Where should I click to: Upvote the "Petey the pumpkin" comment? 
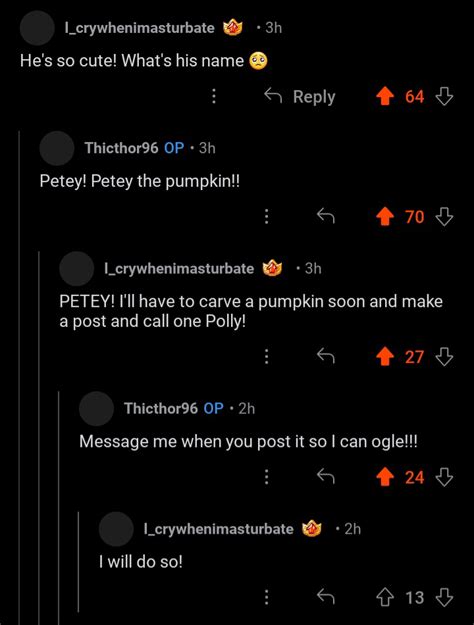click(x=385, y=217)
